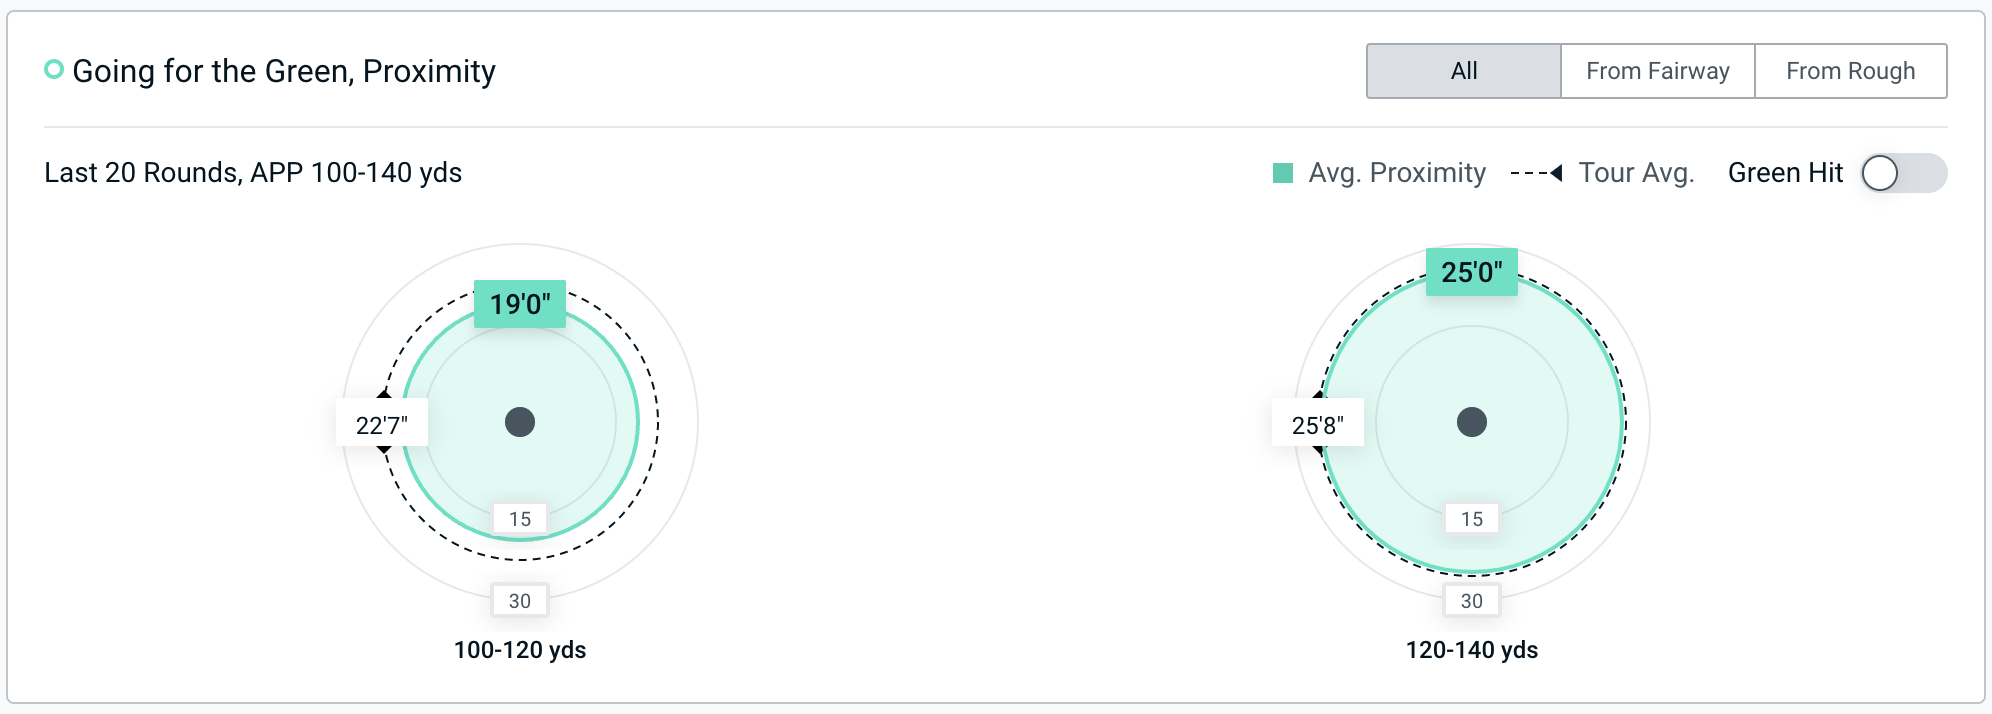Click the teal circle icon beside the title
The width and height of the screenshot is (1992, 714).
54,70
